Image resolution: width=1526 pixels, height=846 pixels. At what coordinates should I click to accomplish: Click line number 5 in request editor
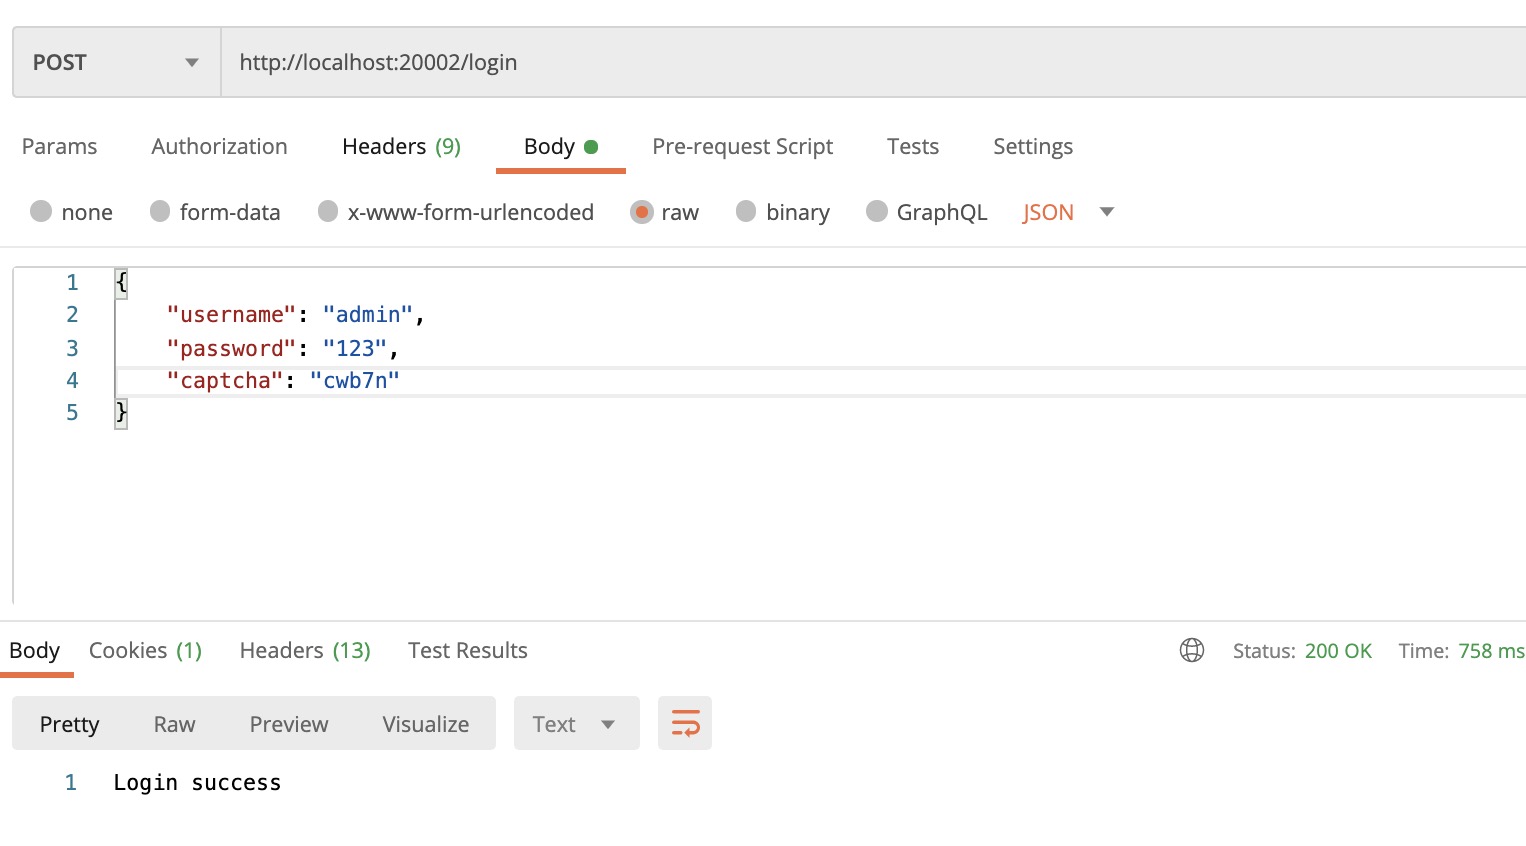tap(72, 413)
